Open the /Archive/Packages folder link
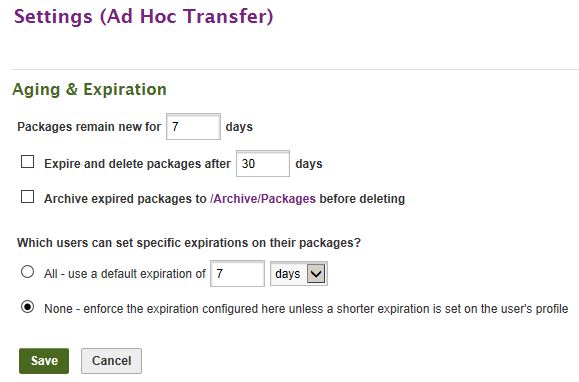579x382 pixels. (x=263, y=199)
